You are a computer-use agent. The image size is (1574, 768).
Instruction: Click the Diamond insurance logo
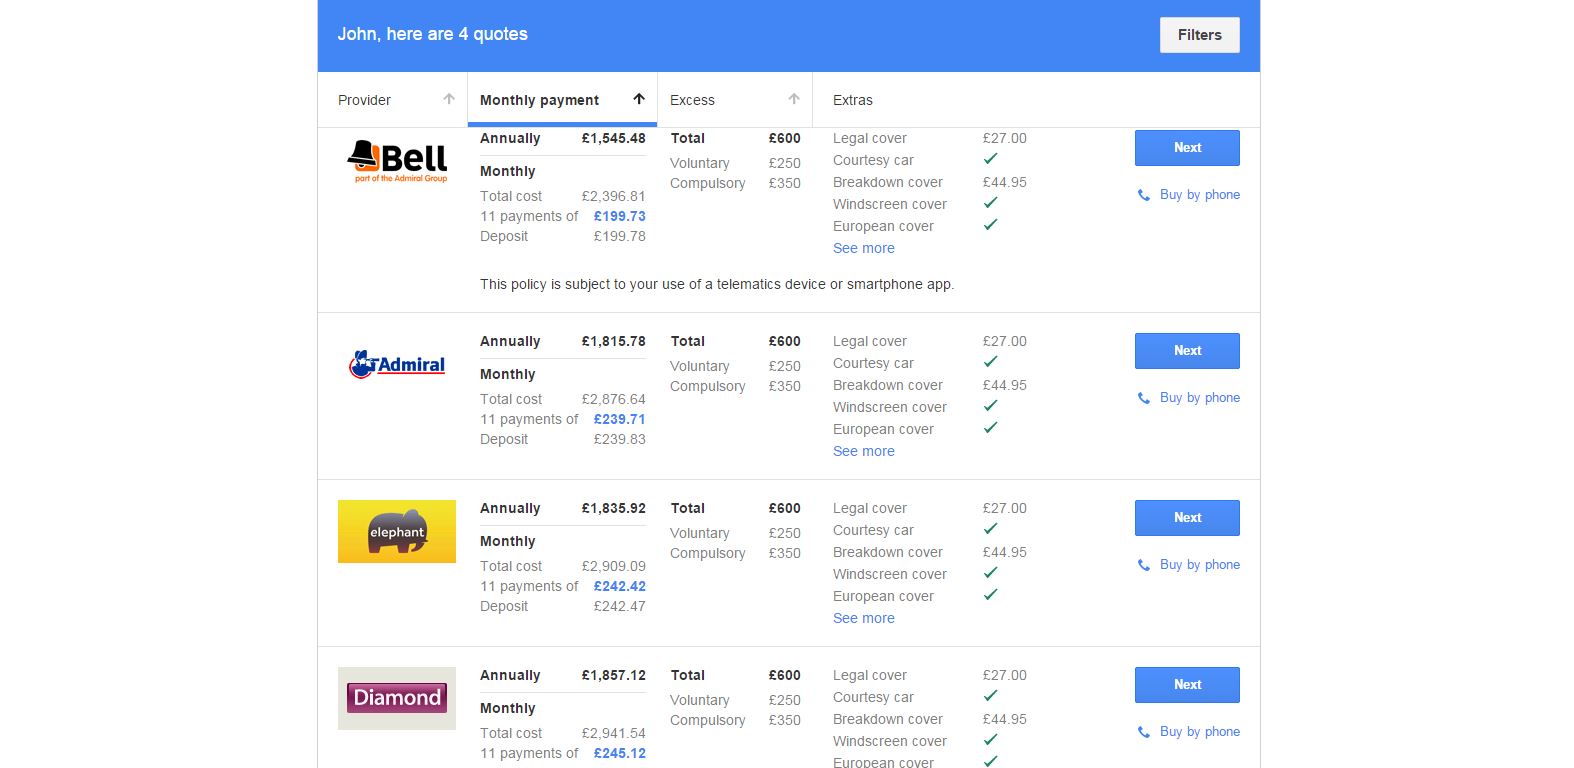tap(397, 698)
